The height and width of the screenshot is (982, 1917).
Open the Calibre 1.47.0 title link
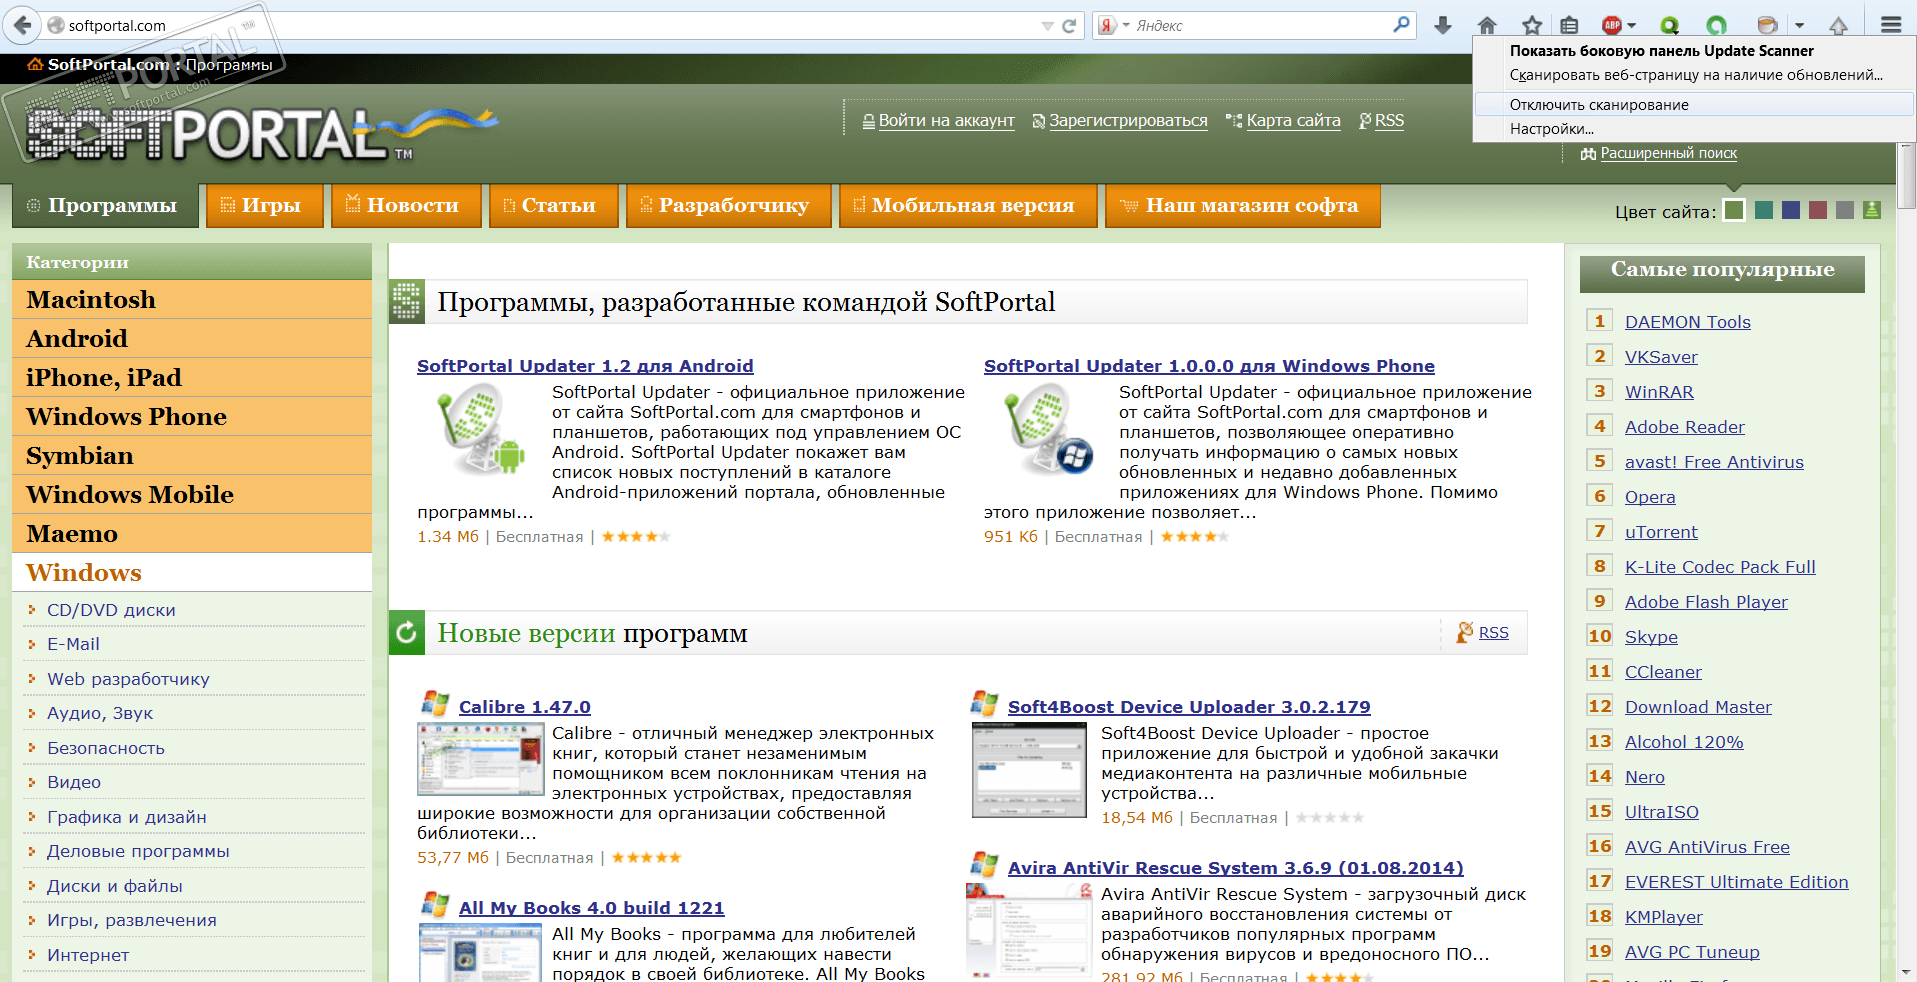pyautogui.click(x=525, y=707)
